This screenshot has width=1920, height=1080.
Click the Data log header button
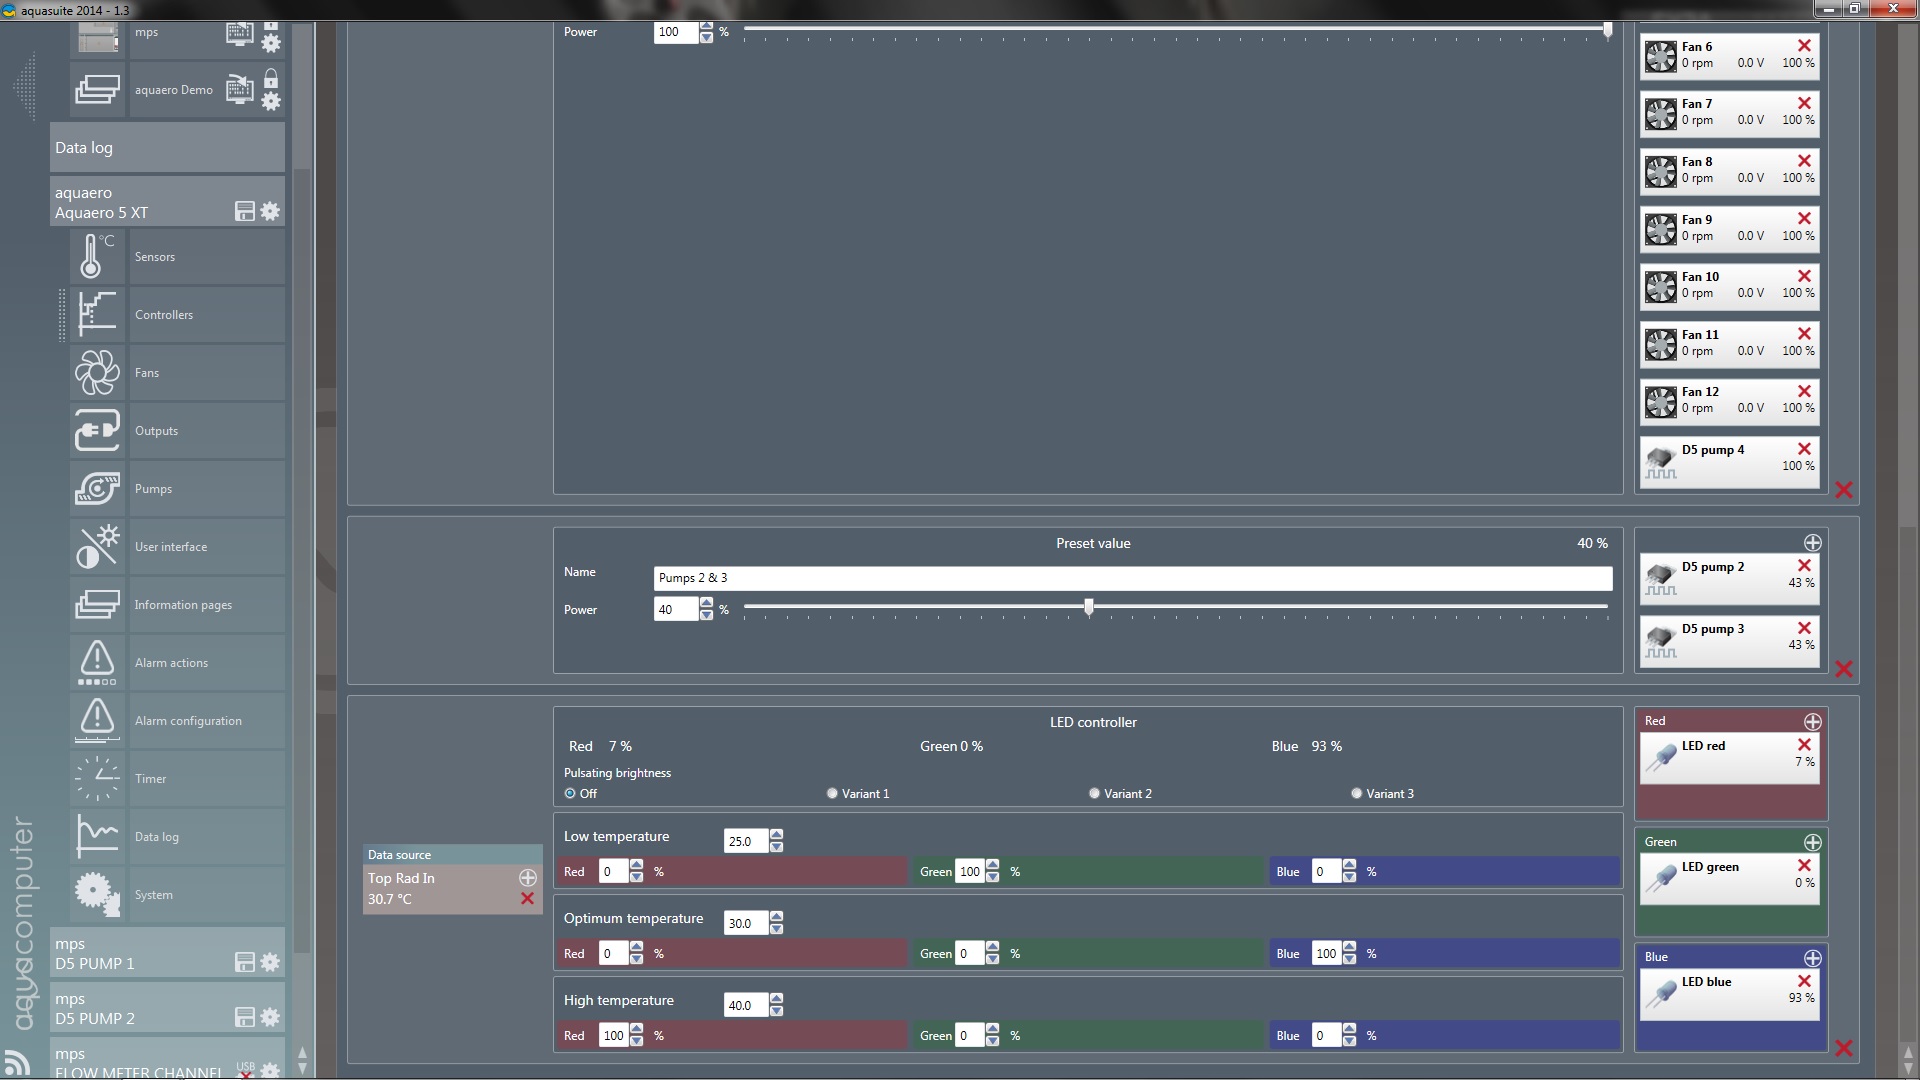coord(167,148)
